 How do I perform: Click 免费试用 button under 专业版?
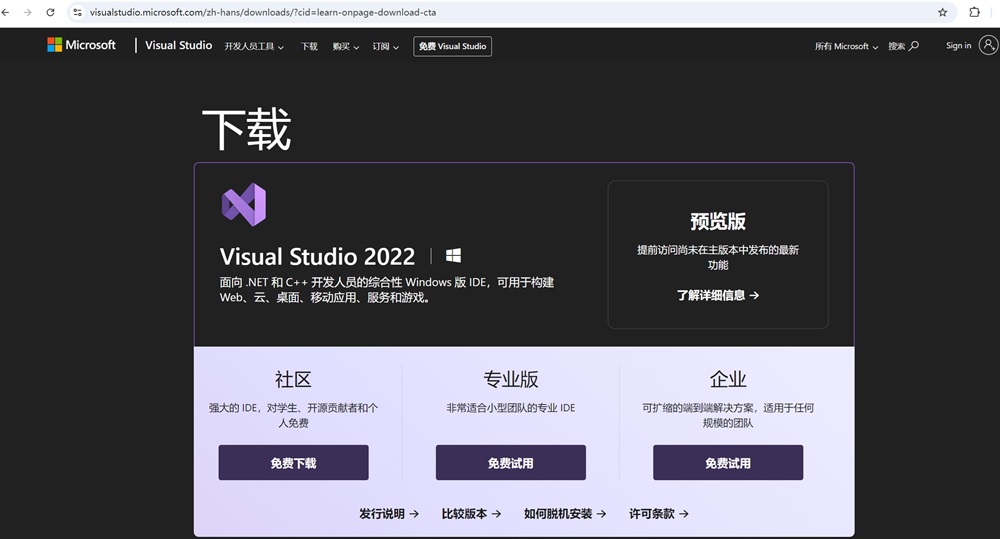click(511, 462)
